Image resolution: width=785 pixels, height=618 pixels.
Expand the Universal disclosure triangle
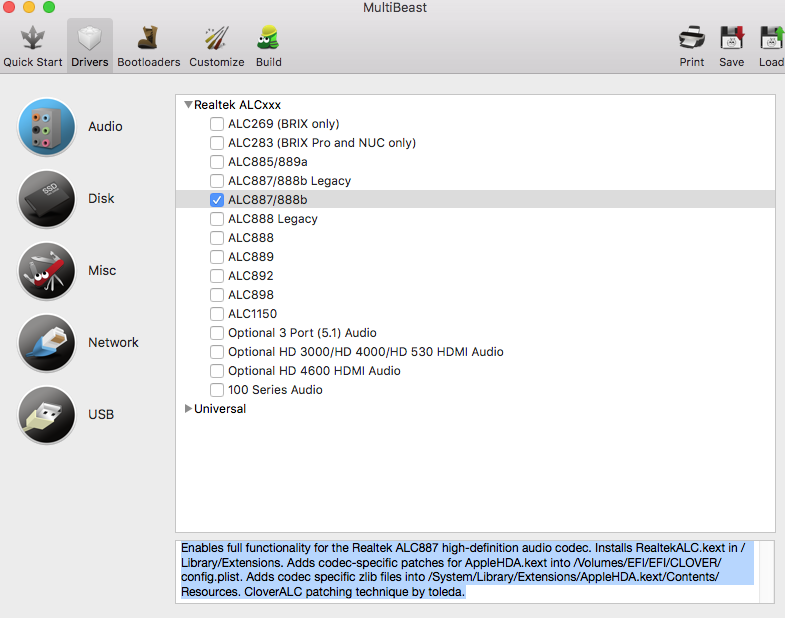[188, 409]
